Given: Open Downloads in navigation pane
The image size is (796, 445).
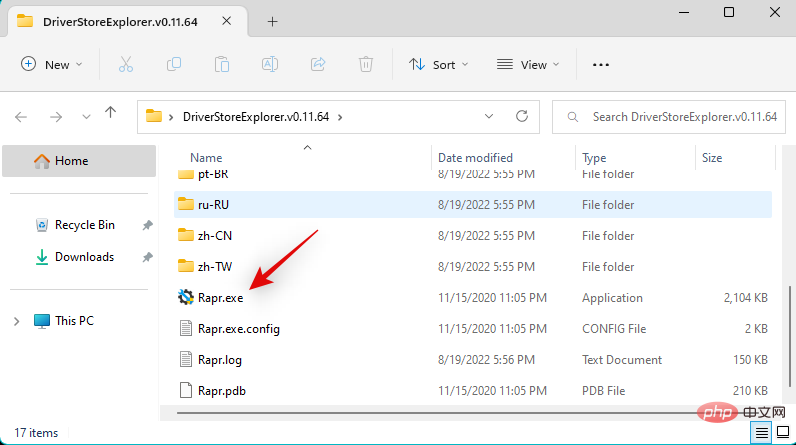Looking at the screenshot, I should [x=84, y=257].
